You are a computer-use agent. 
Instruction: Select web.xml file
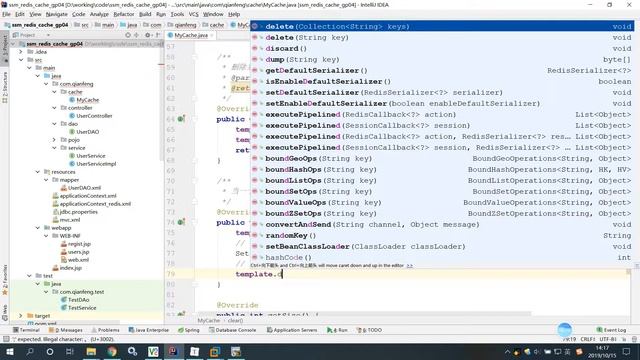pyautogui.click(x=75, y=260)
